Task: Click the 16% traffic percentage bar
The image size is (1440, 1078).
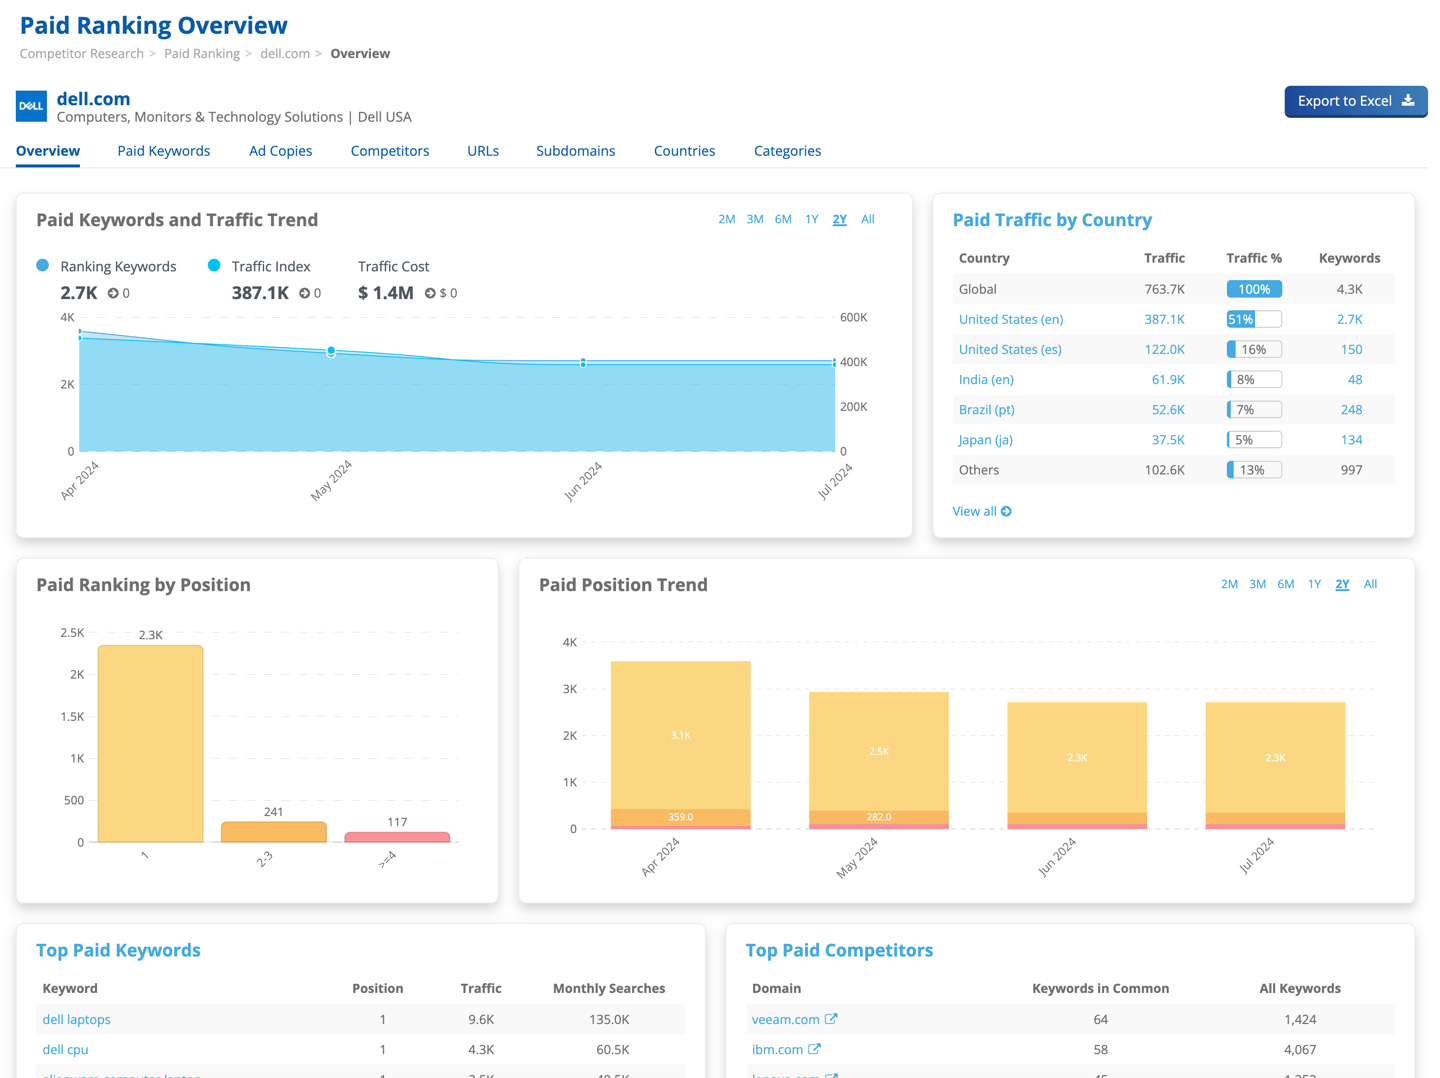Action: [x=1254, y=349]
